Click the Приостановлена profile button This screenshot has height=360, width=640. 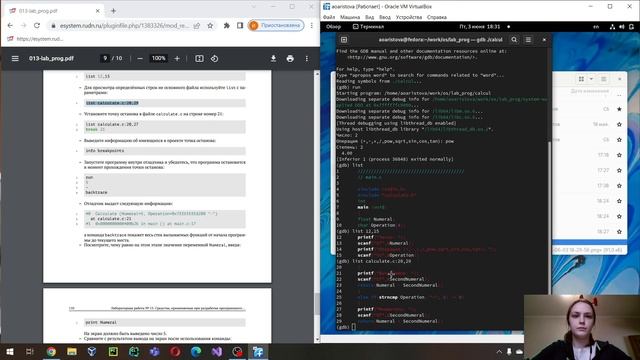(276, 25)
